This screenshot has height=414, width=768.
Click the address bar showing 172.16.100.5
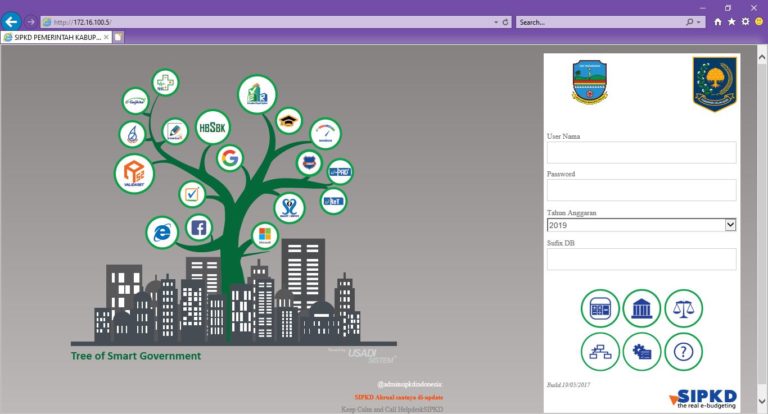click(x=267, y=22)
